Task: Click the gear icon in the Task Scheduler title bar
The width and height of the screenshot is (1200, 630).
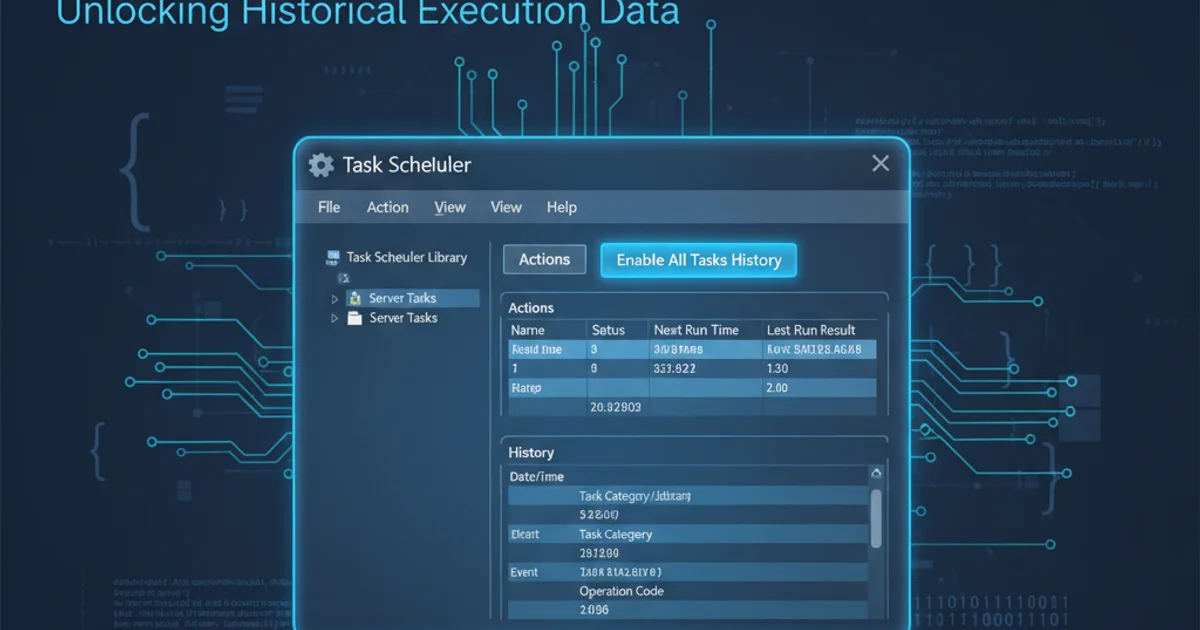Action: click(x=320, y=165)
